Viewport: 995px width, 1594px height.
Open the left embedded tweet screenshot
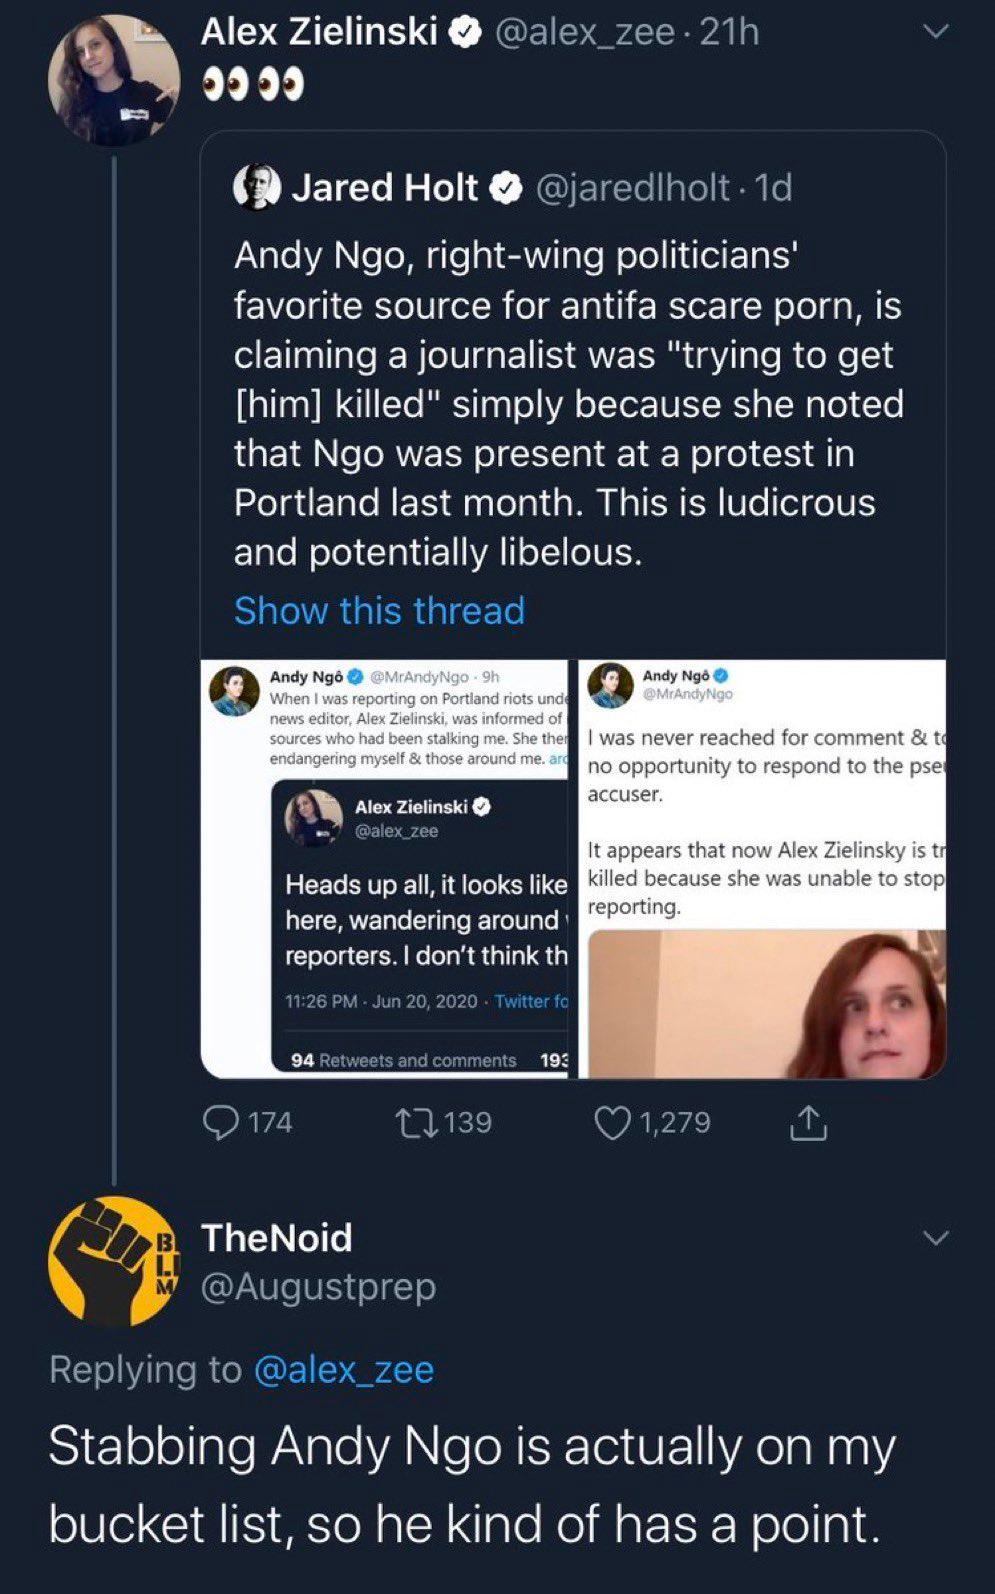(x=384, y=868)
